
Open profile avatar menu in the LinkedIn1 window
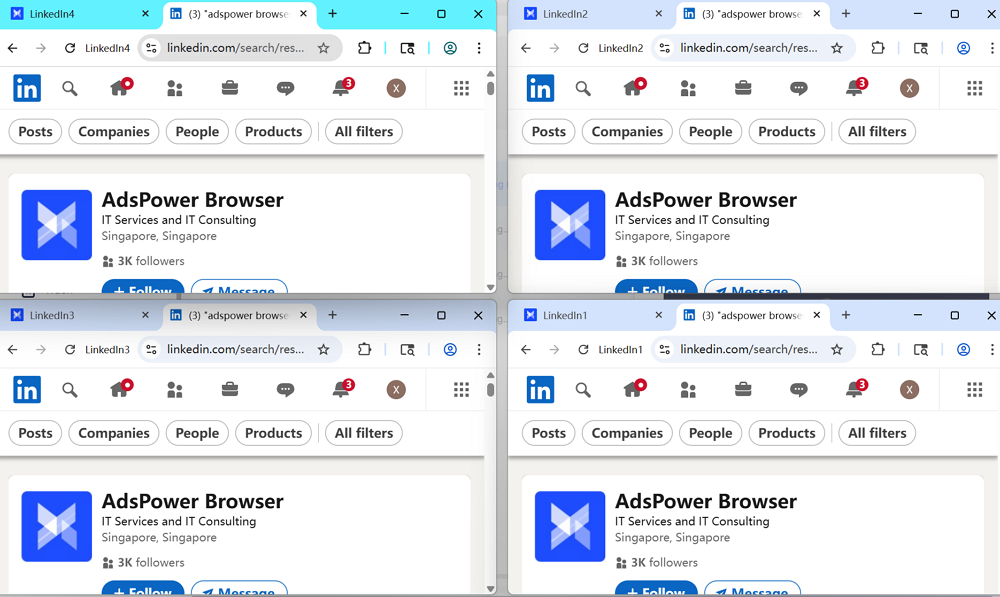909,389
